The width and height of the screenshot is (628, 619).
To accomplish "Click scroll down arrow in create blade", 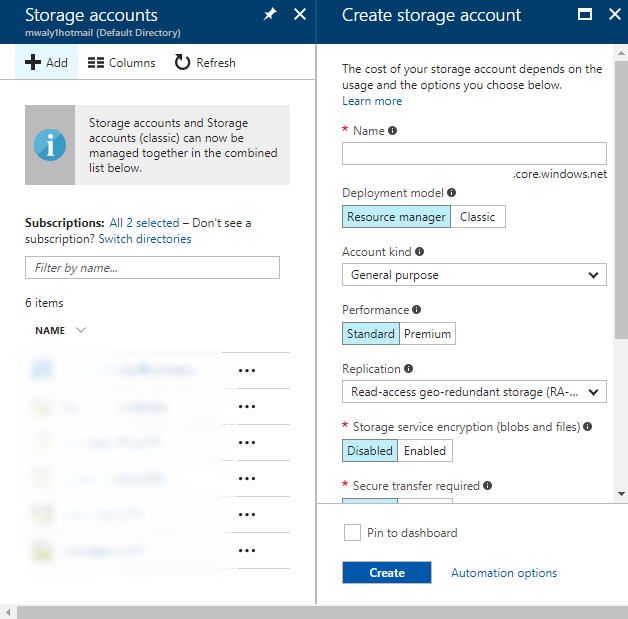I will pos(621,494).
